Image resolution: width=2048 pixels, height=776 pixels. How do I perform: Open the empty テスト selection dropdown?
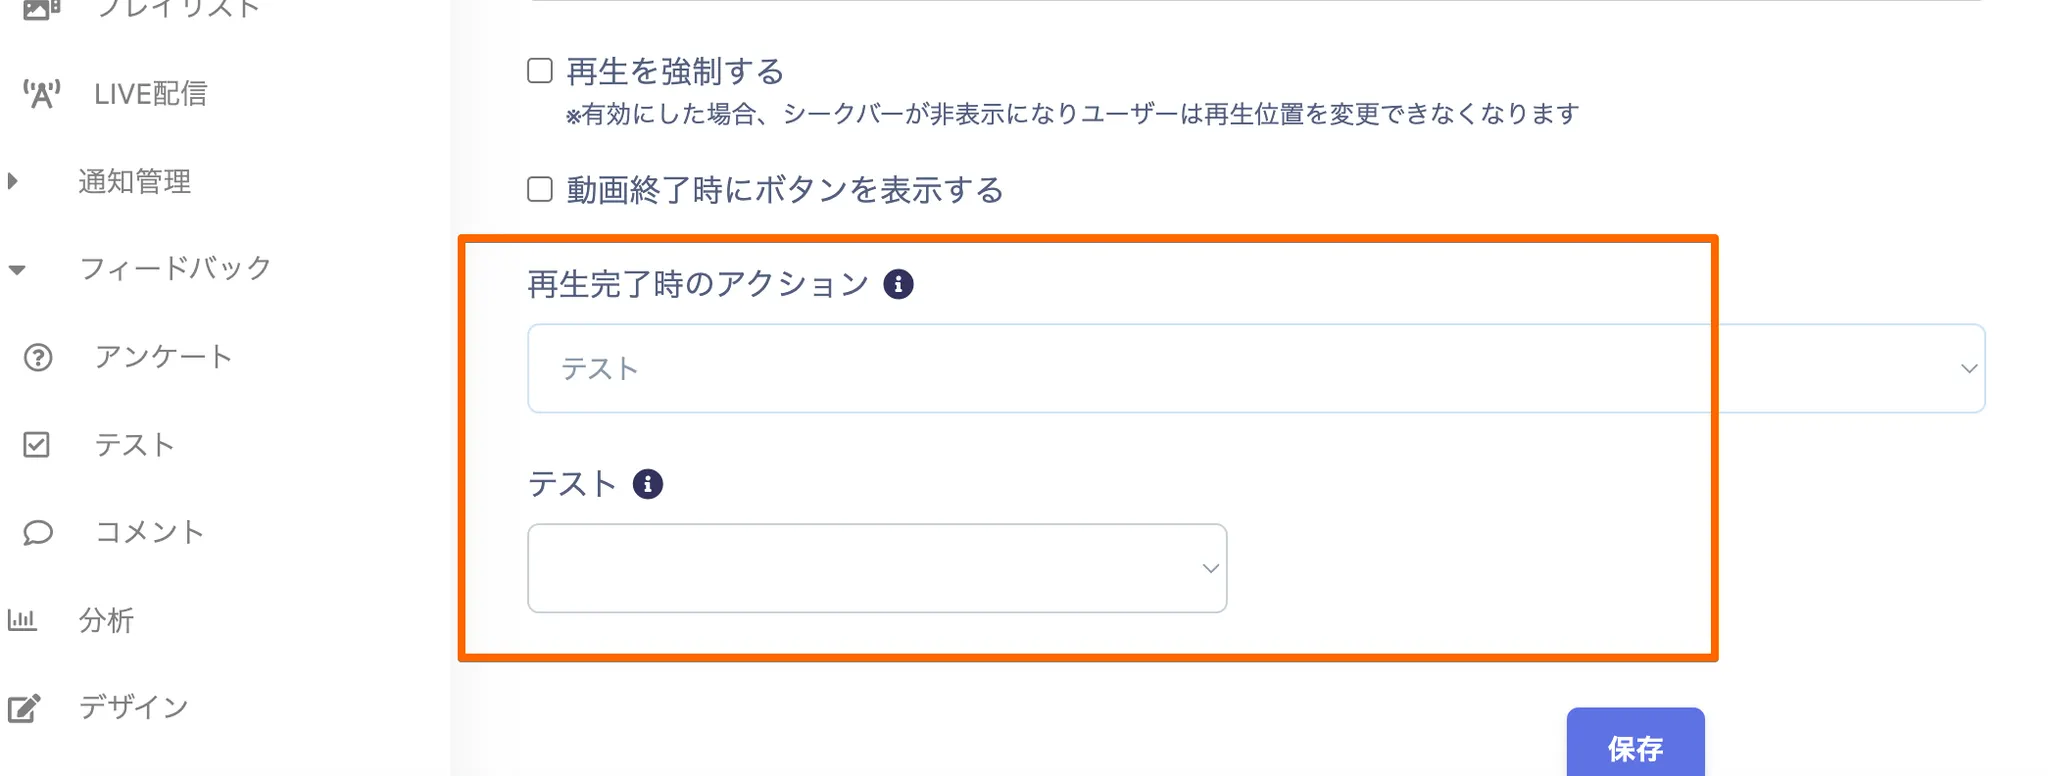[x=877, y=568]
